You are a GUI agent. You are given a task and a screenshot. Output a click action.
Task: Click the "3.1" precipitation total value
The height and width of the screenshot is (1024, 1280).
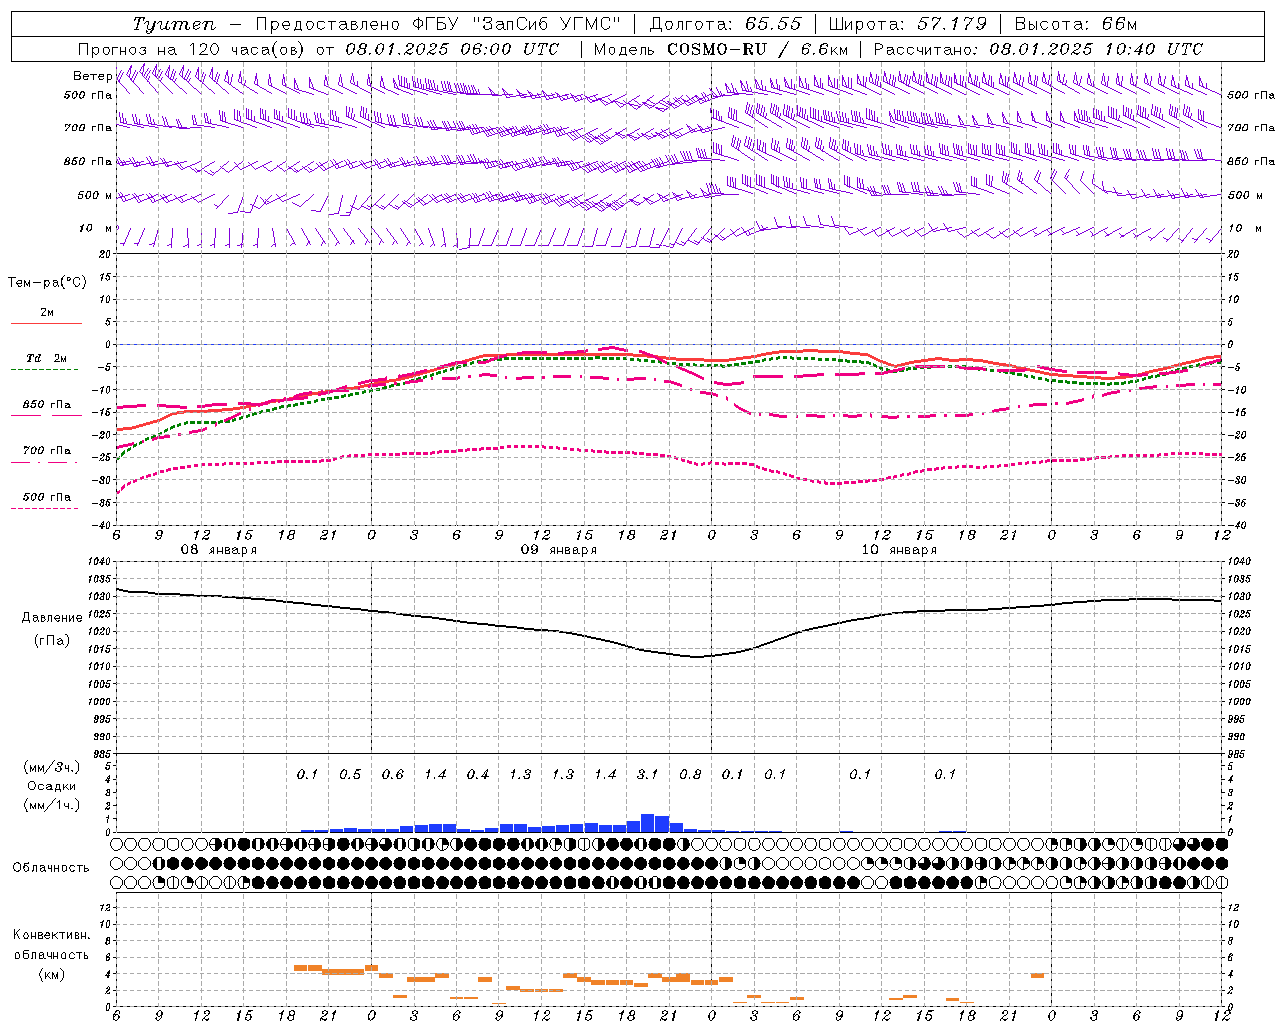coord(647,774)
